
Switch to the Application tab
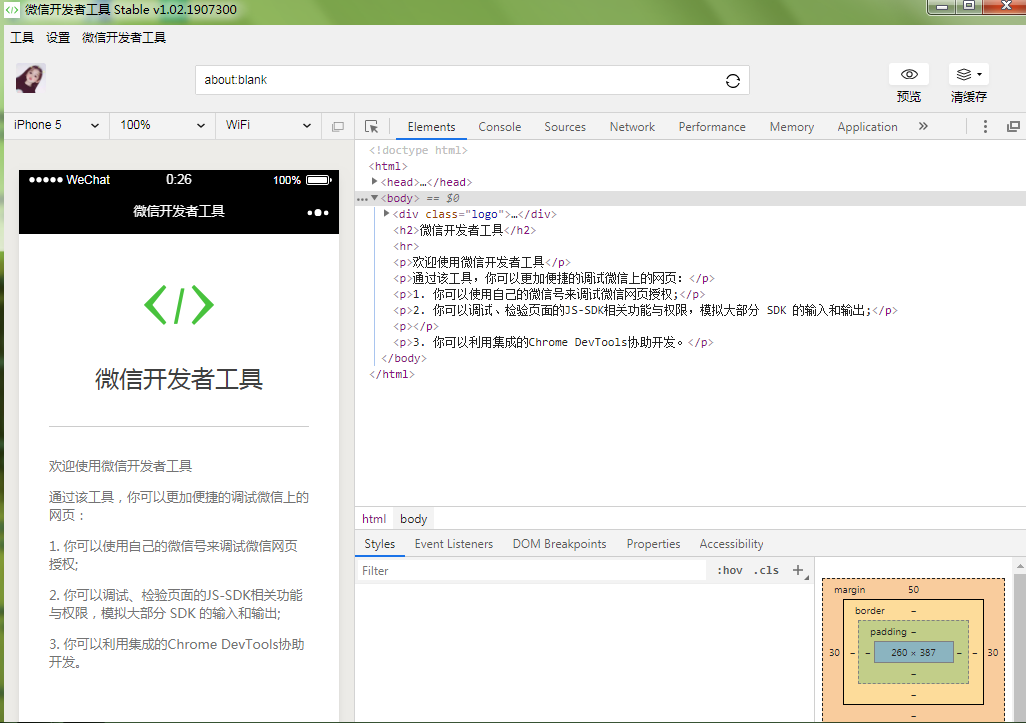click(867, 127)
